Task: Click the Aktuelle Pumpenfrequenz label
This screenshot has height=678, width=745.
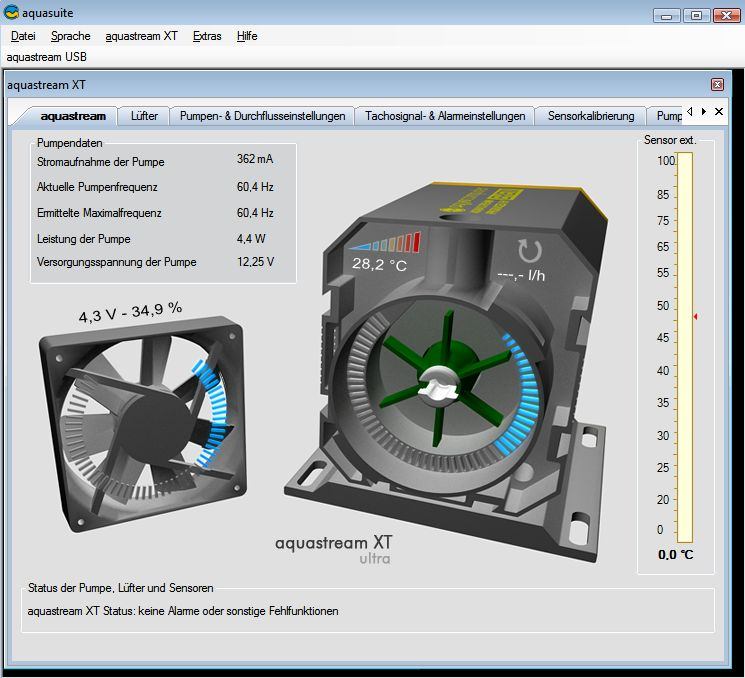Action: pos(97,187)
